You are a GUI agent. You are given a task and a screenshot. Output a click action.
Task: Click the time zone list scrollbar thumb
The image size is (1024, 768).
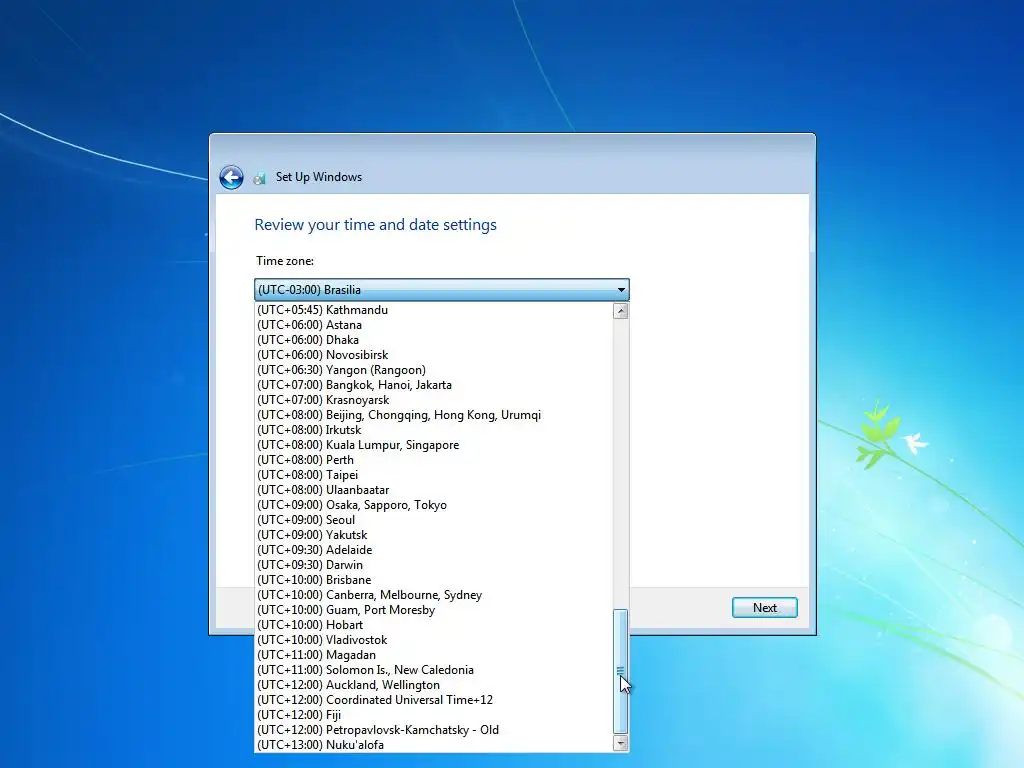pyautogui.click(x=620, y=671)
